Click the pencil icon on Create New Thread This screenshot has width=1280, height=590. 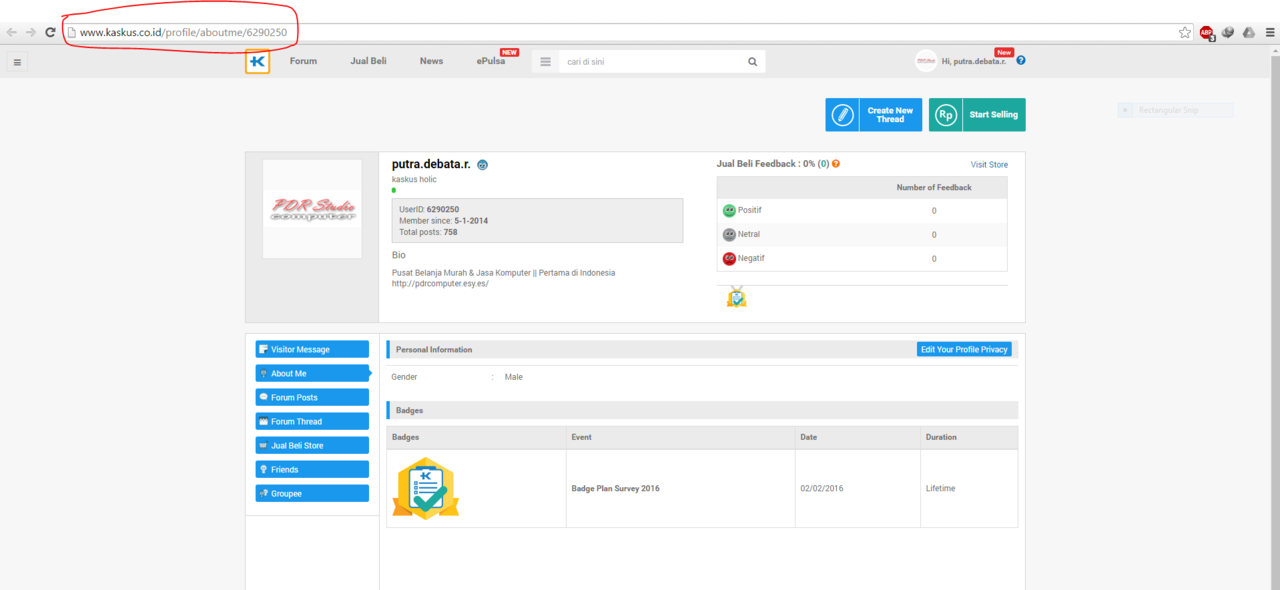click(x=842, y=115)
